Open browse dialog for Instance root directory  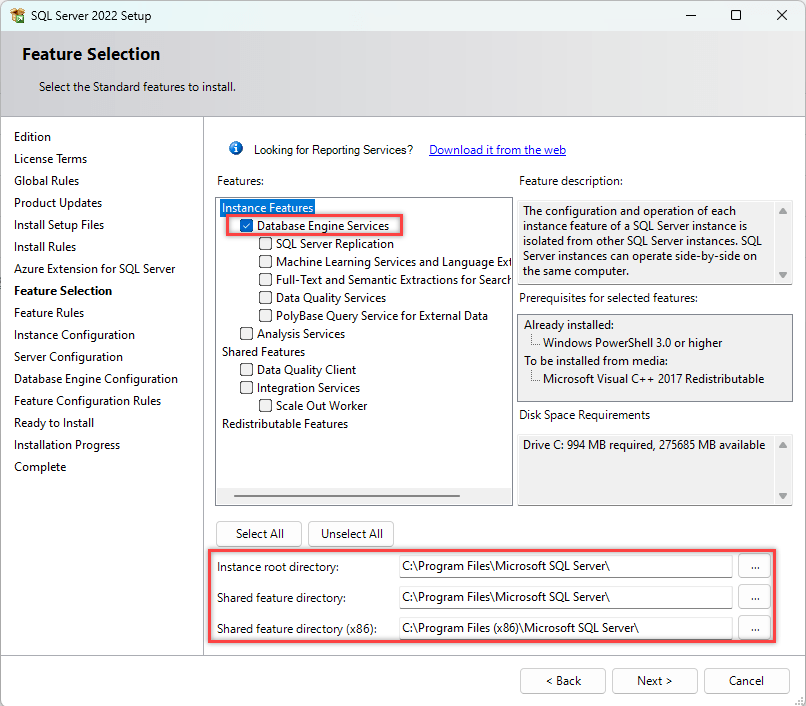755,566
